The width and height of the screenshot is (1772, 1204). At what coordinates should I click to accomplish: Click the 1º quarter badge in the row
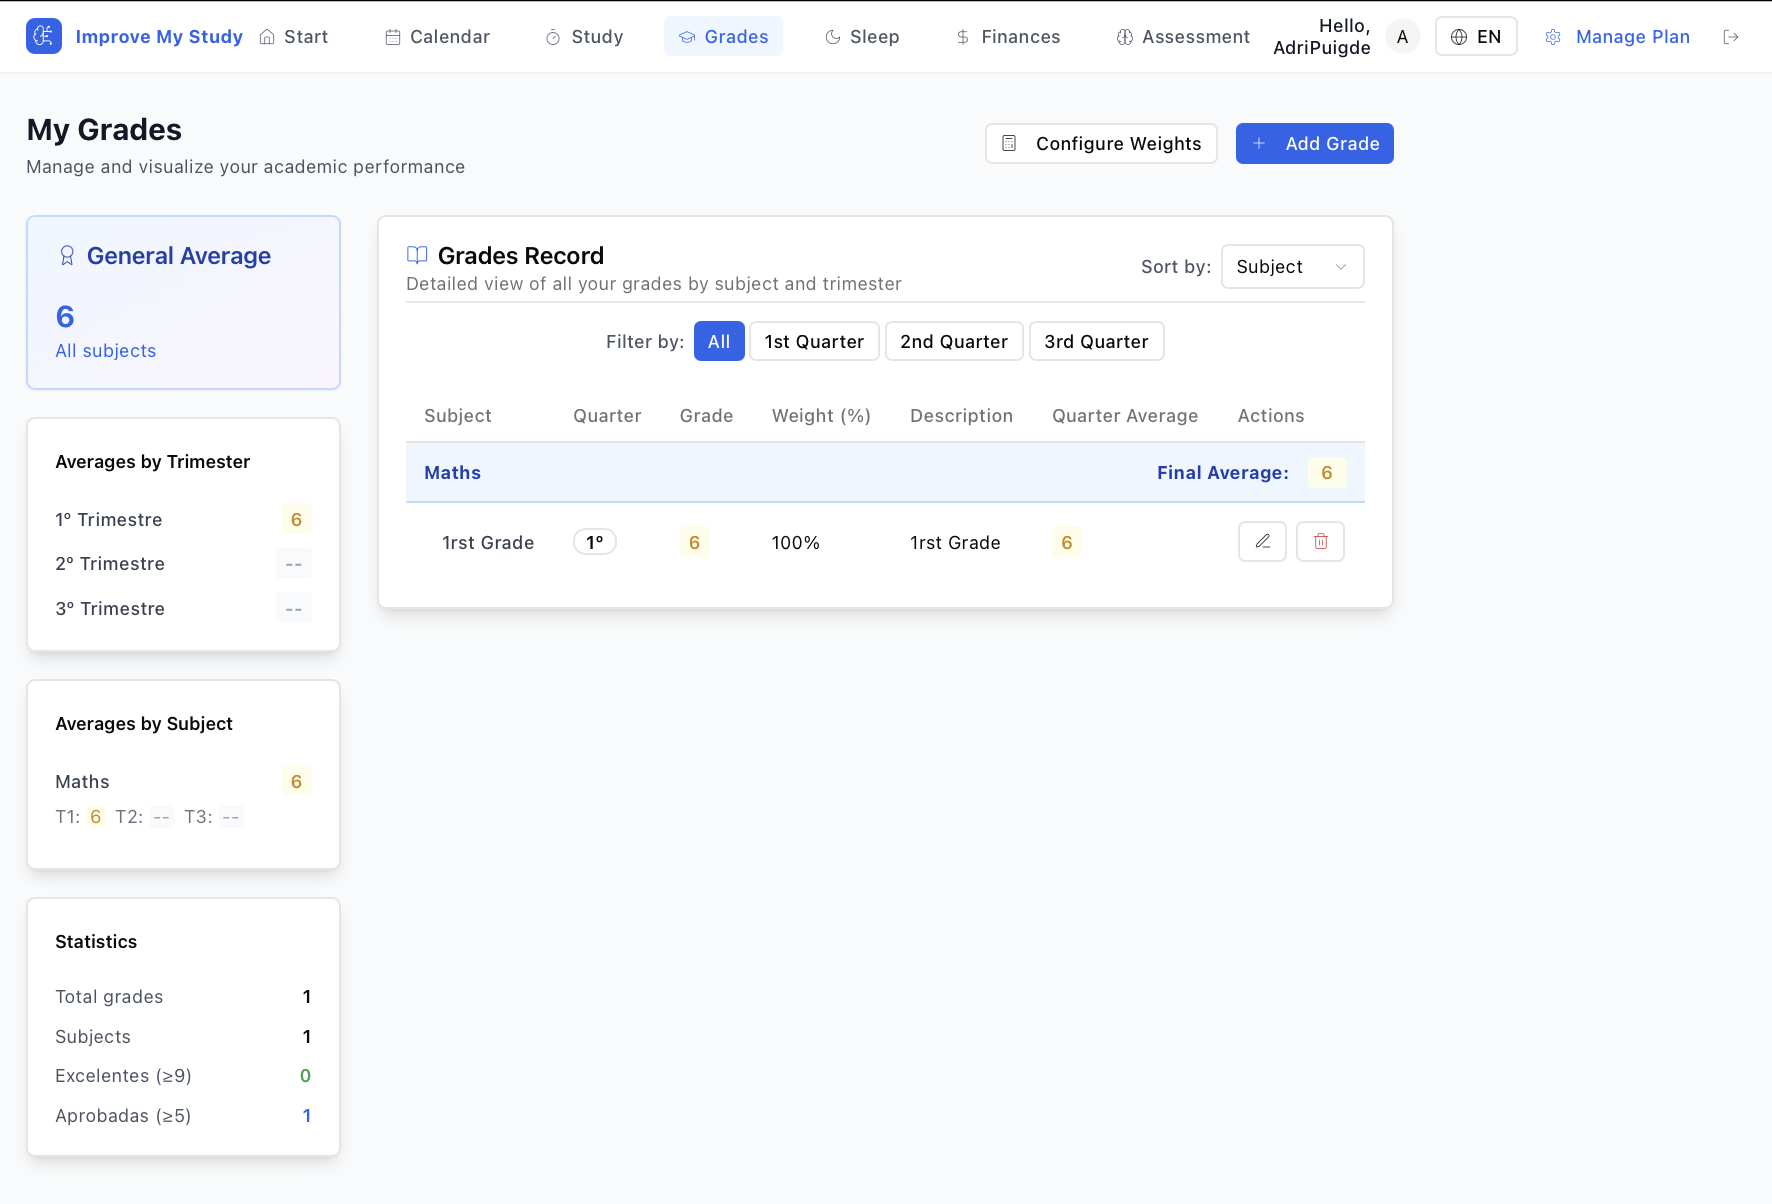(595, 542)
